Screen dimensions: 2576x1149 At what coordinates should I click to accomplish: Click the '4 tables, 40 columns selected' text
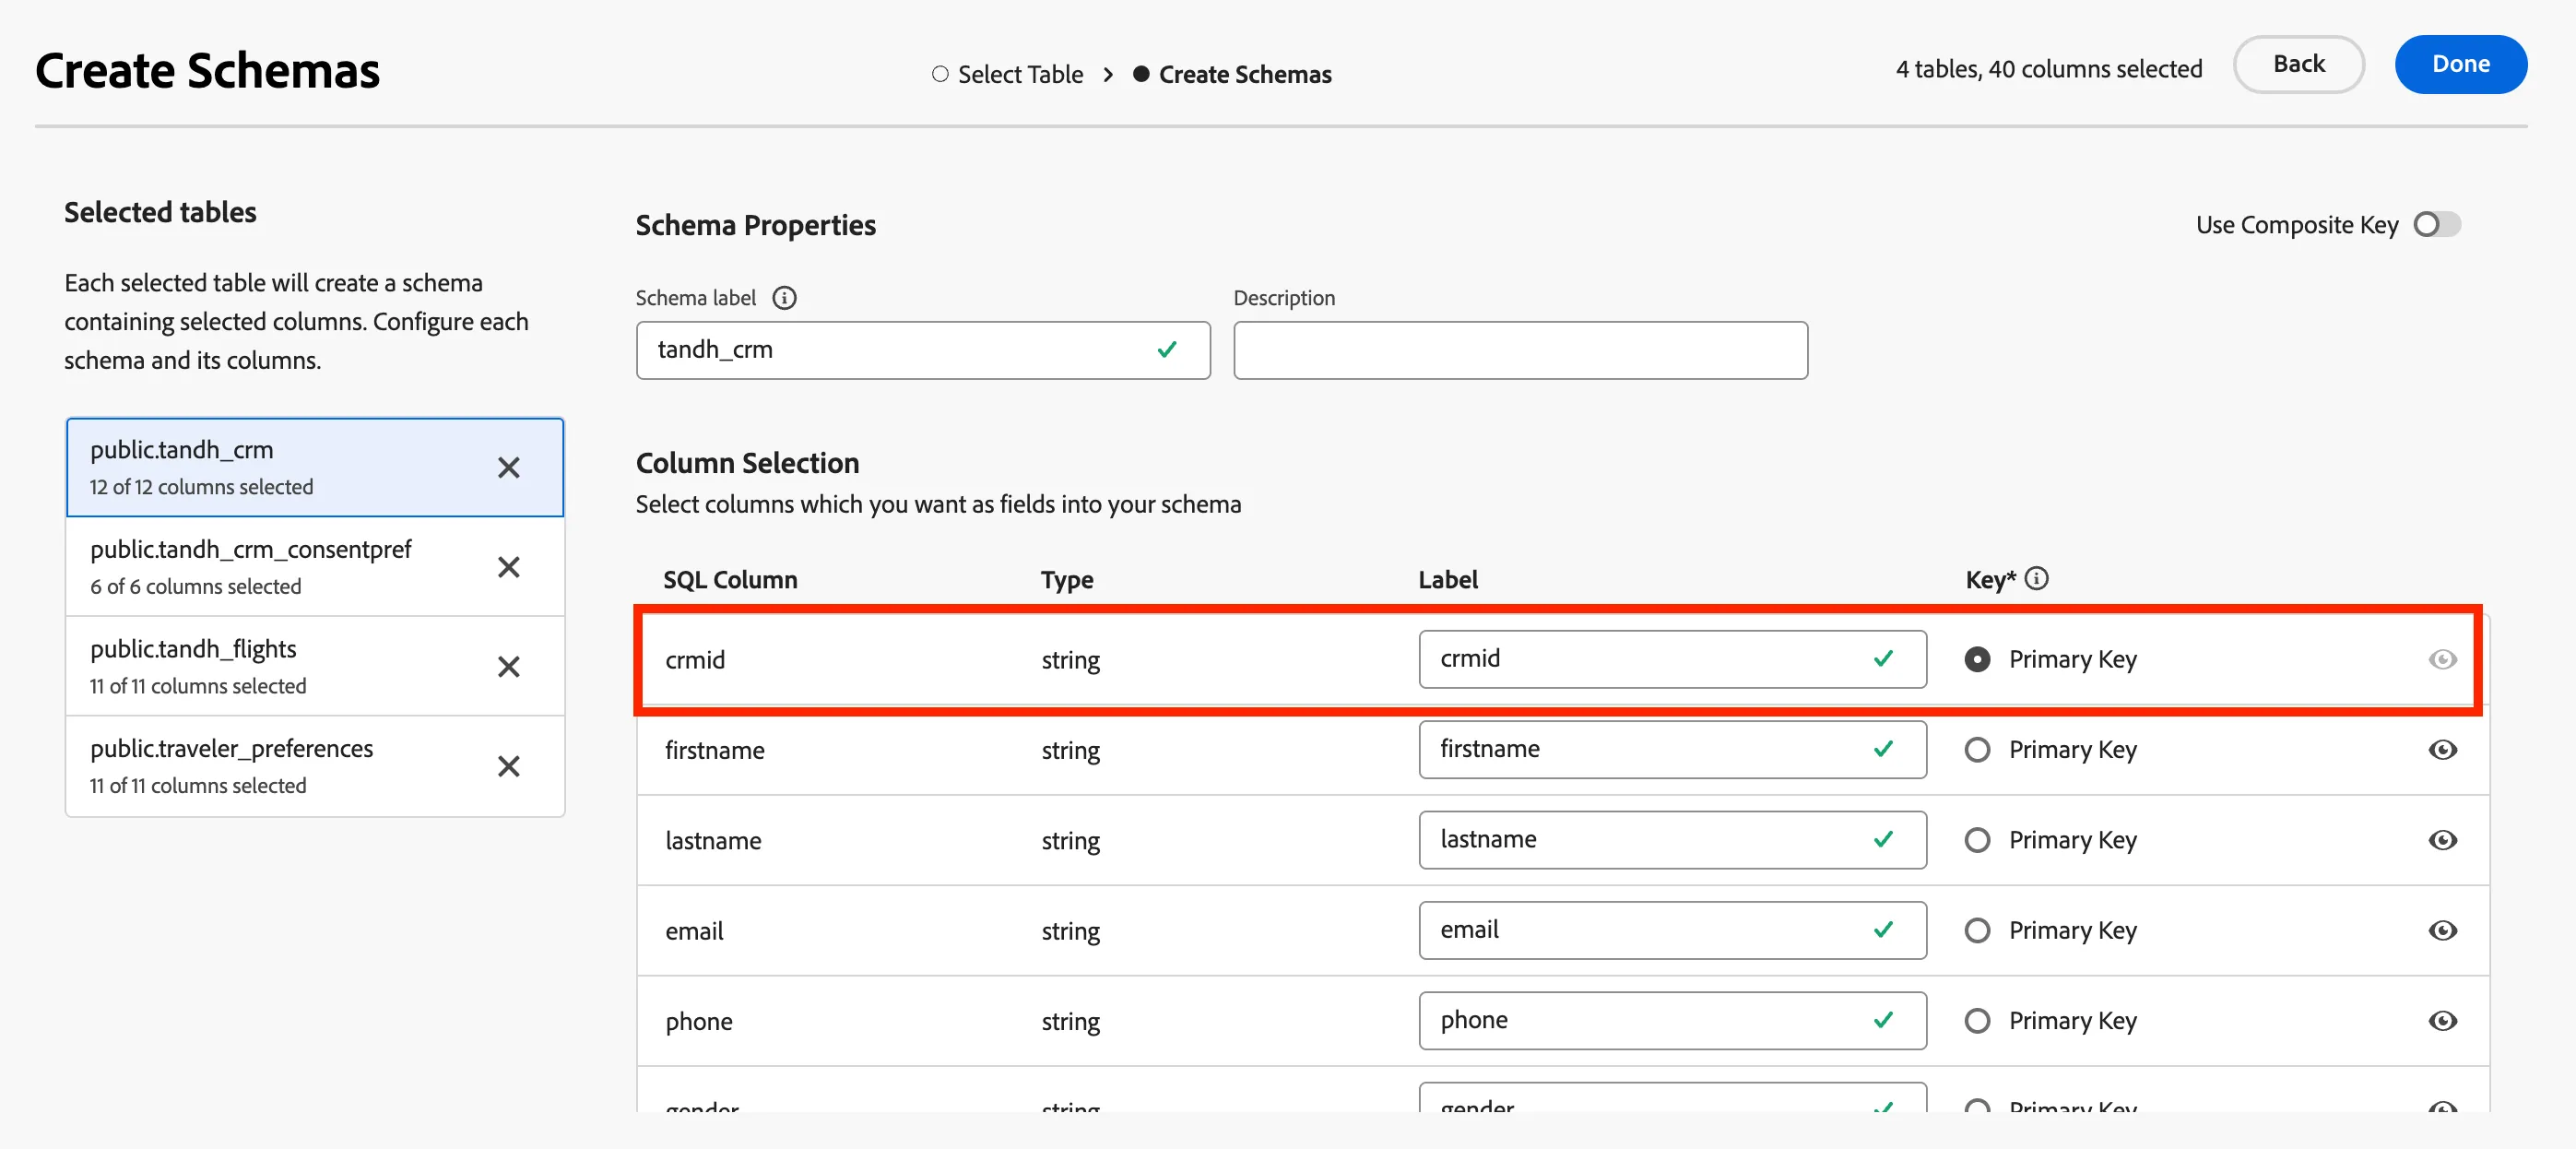2048,69
